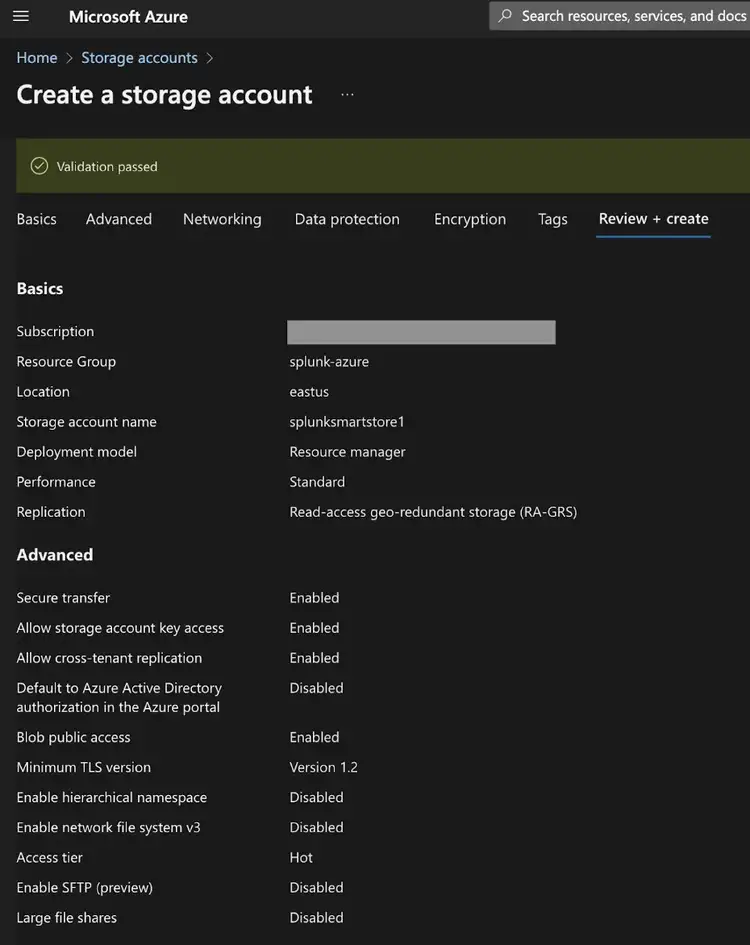Screen dimensions: 750x945
Task: Open the Azure portal hamburger menu
Action: [x=21, y=16]
